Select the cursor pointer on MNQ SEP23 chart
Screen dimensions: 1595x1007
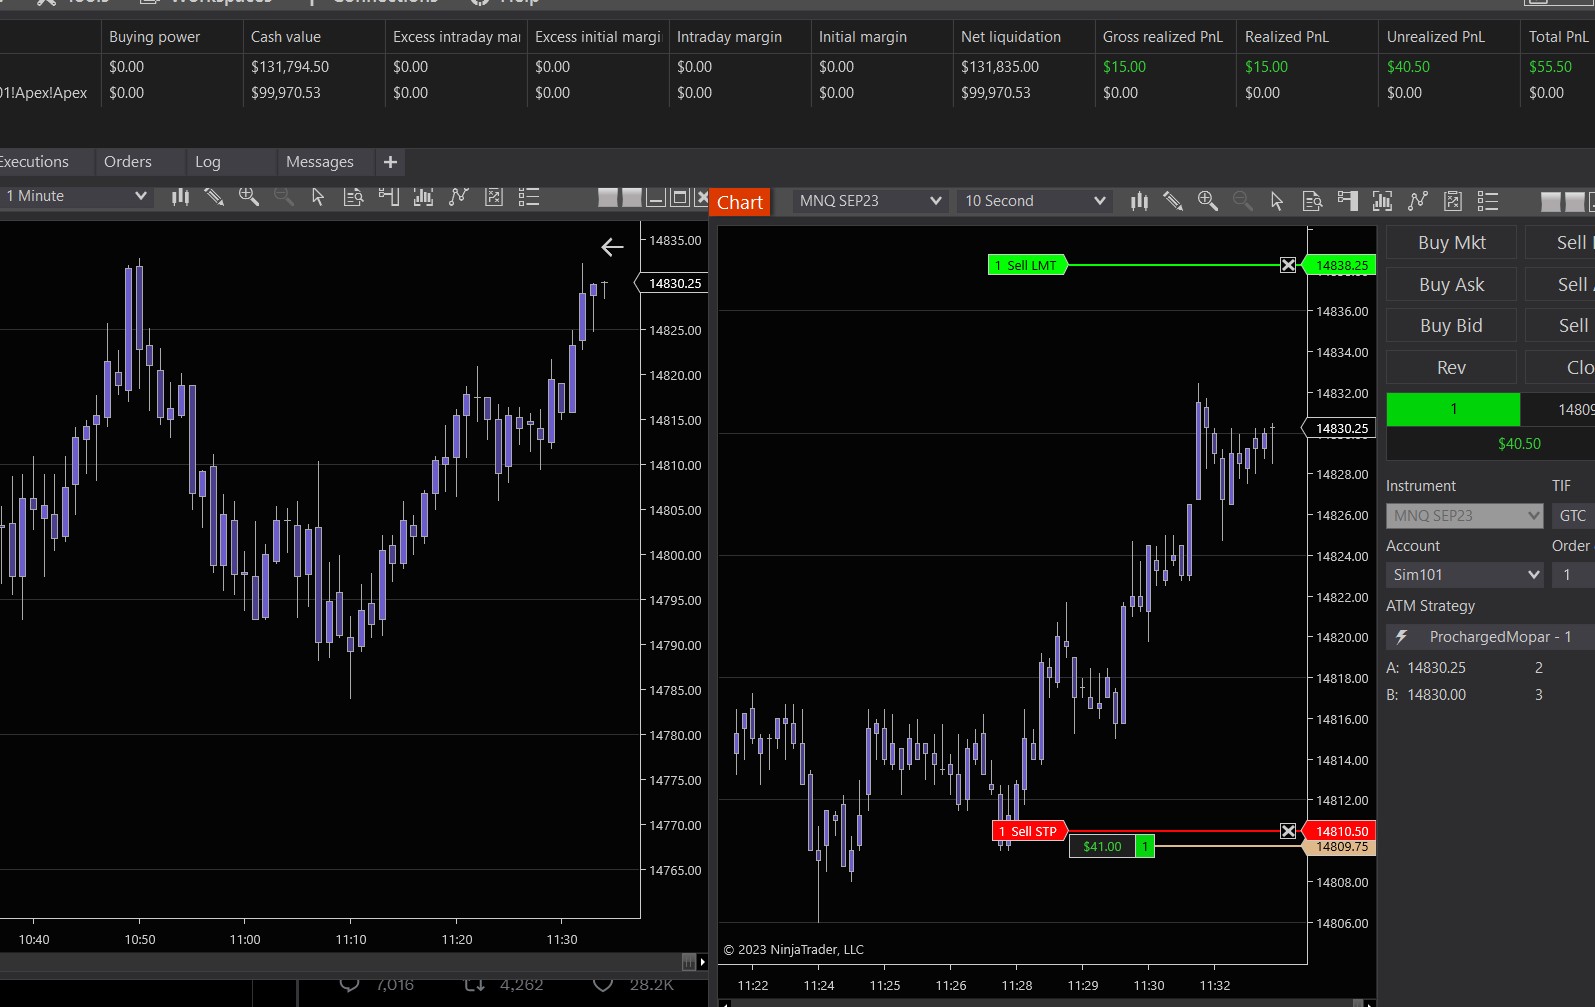pos(1277,201)
